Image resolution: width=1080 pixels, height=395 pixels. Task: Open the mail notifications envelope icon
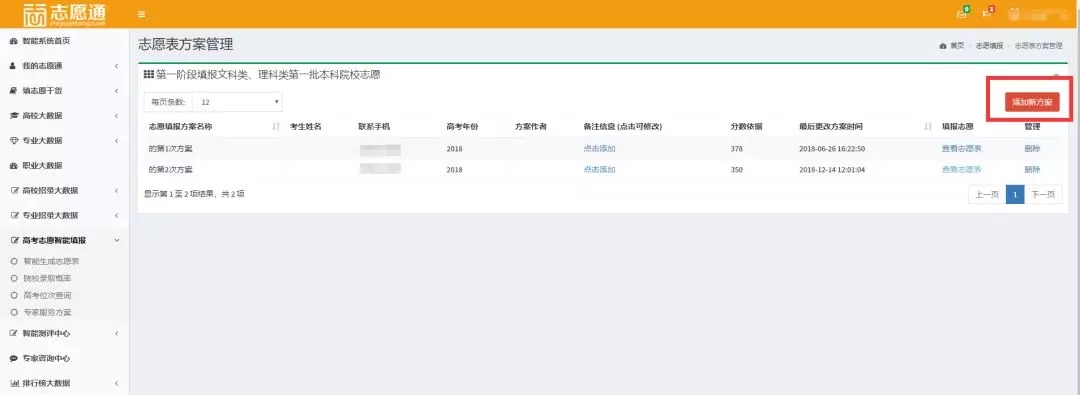(x=962, y=14)
